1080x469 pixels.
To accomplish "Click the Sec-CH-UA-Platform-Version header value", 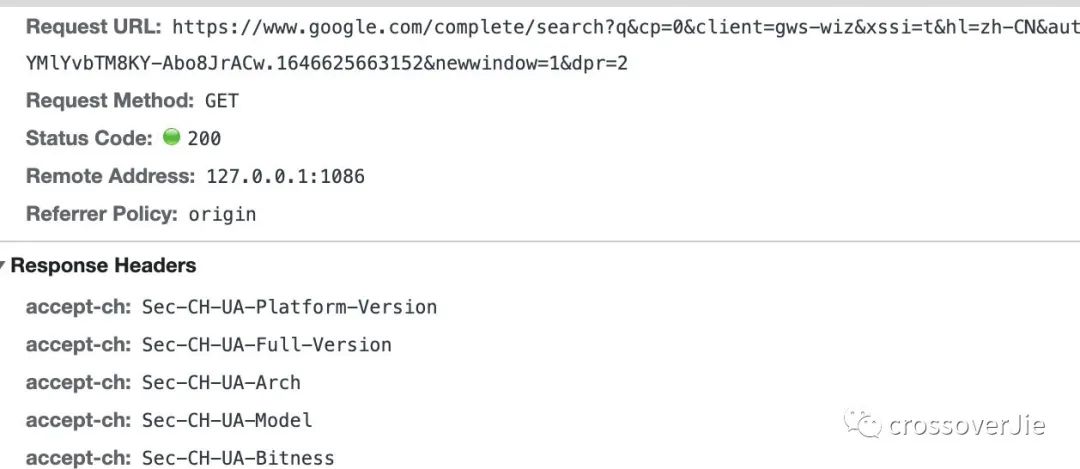I will (x=289, y=307).
